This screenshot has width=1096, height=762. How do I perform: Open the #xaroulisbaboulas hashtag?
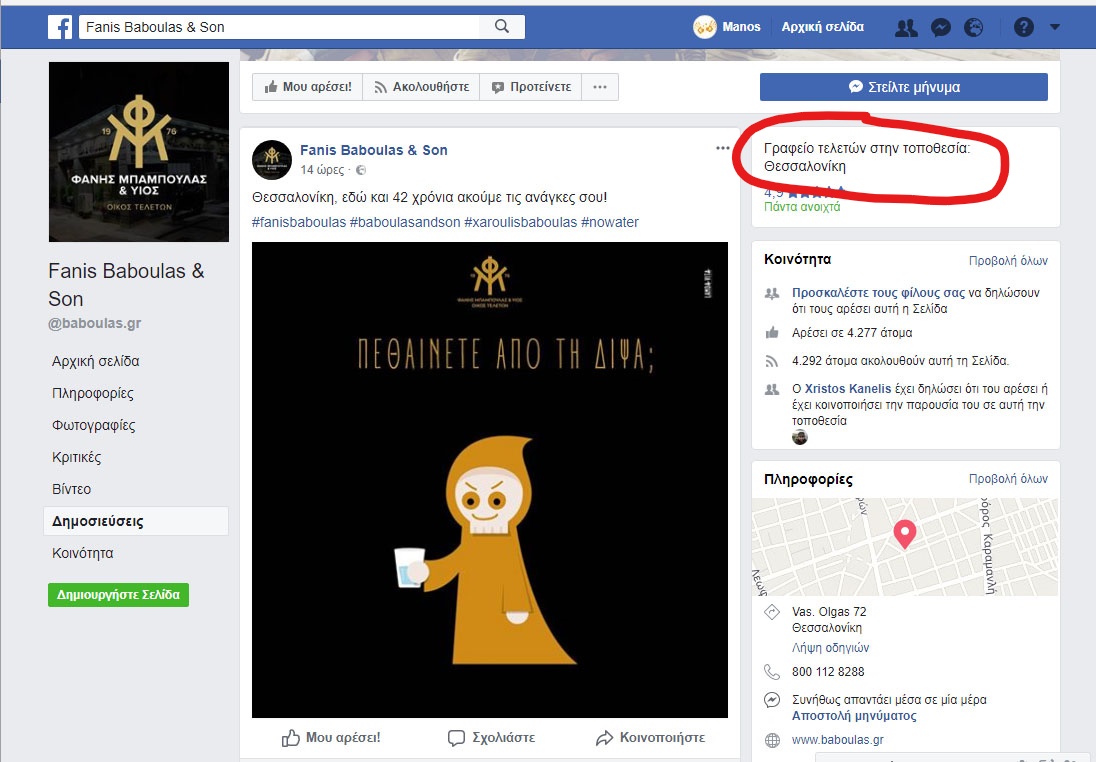521,222
